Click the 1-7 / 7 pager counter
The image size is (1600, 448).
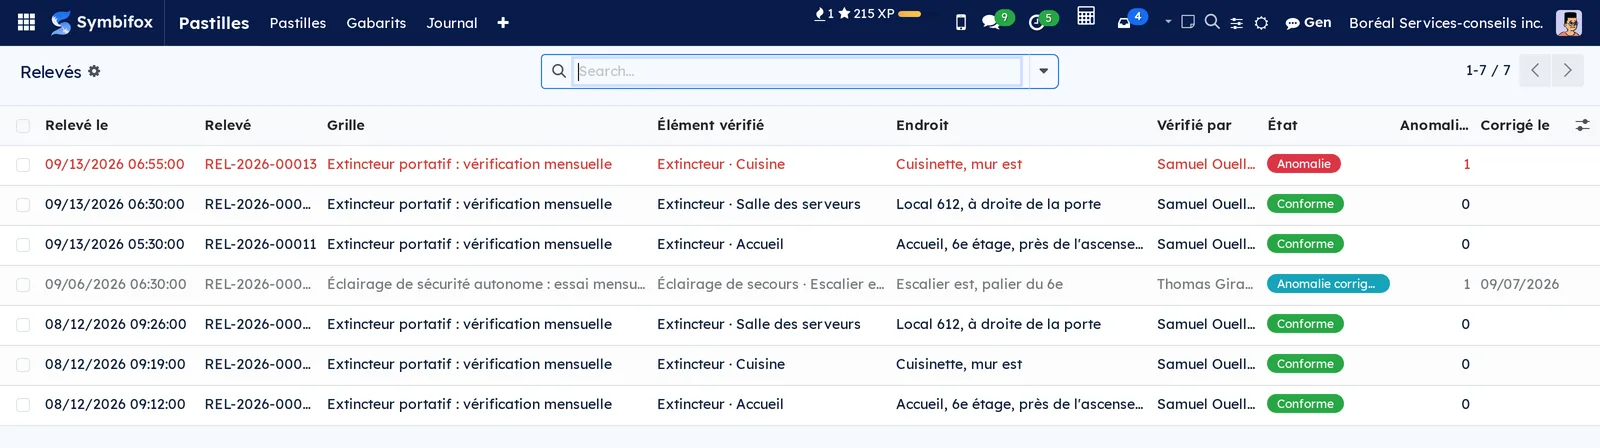click(1488, 70)
